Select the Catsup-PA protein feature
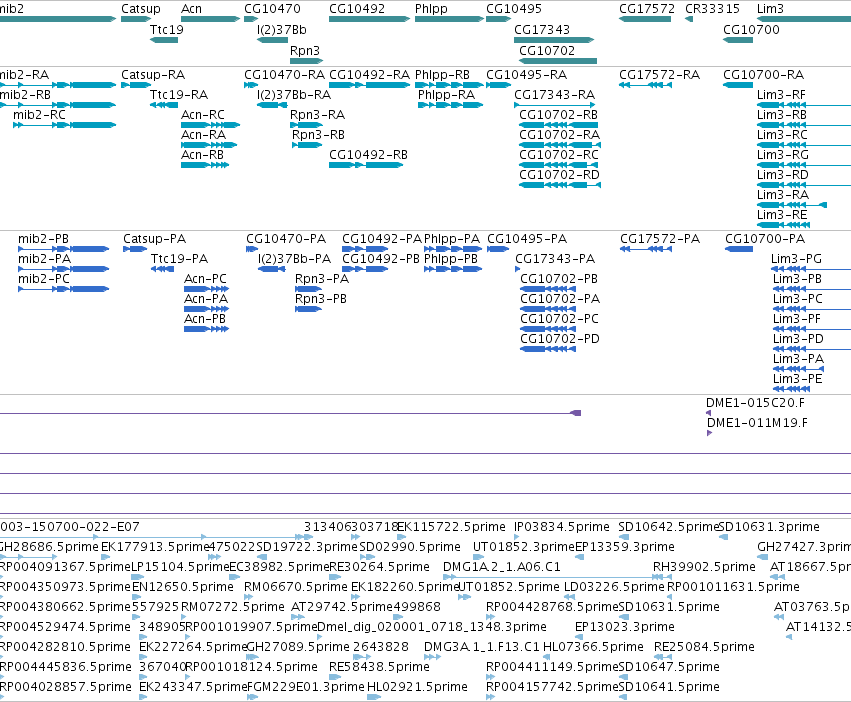 pyautogui.click(x=135, y=249)
